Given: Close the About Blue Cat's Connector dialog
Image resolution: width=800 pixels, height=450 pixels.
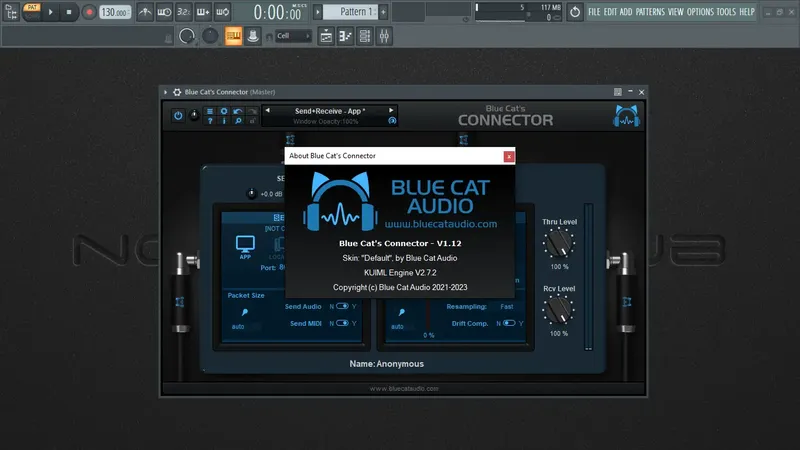Looking at the screenshot, I should 509,157.
